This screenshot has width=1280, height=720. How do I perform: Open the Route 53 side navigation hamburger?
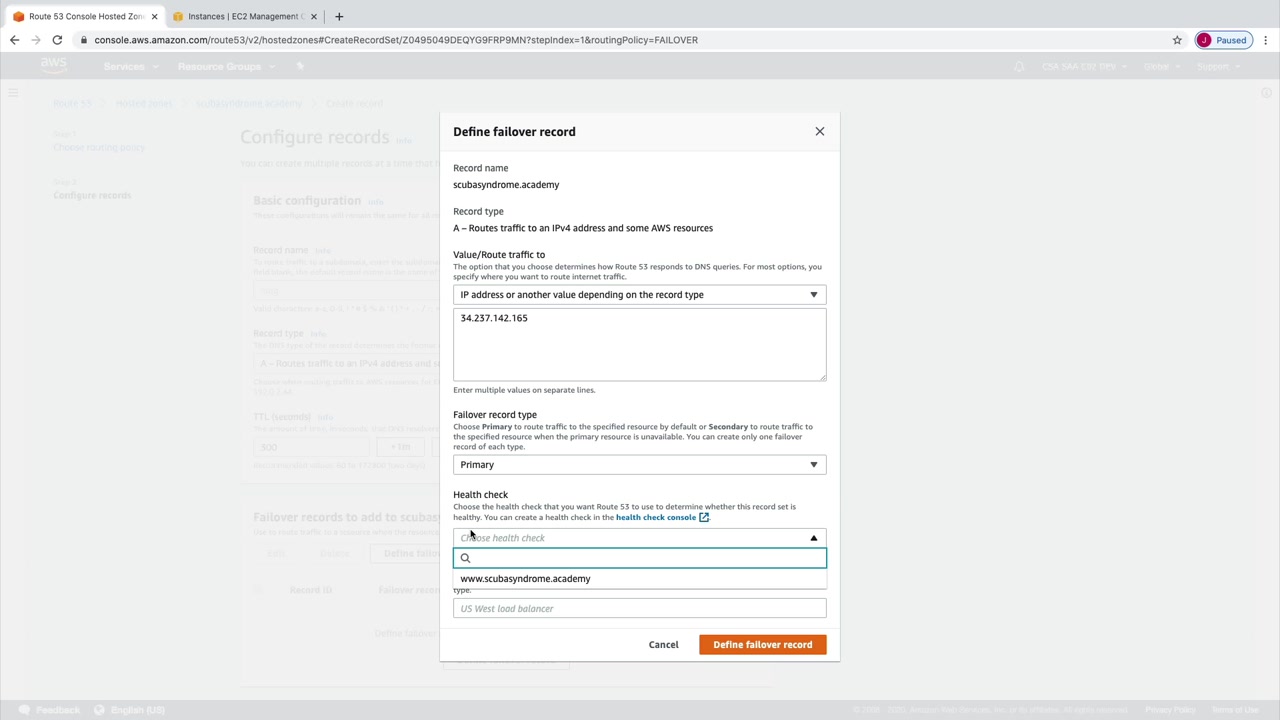pyautogui.click(x=13, y=93)
